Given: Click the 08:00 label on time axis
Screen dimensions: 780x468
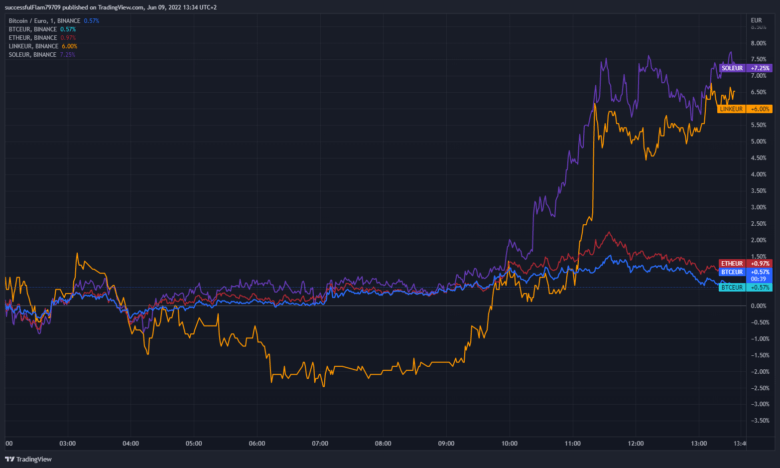Looking at the screenshot, I should [x=383, y=444].
